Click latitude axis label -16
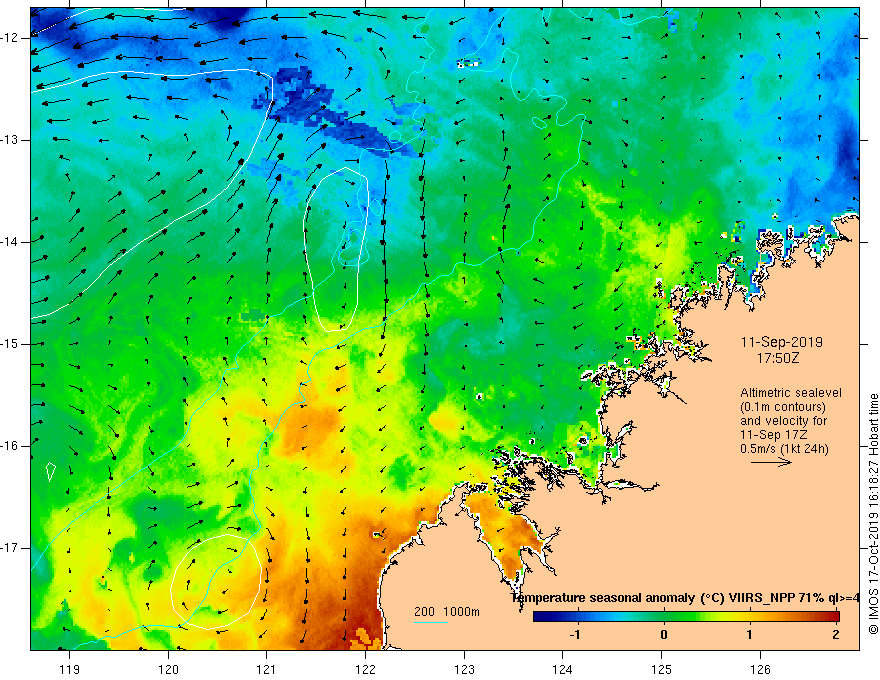 tap(11, 446)
